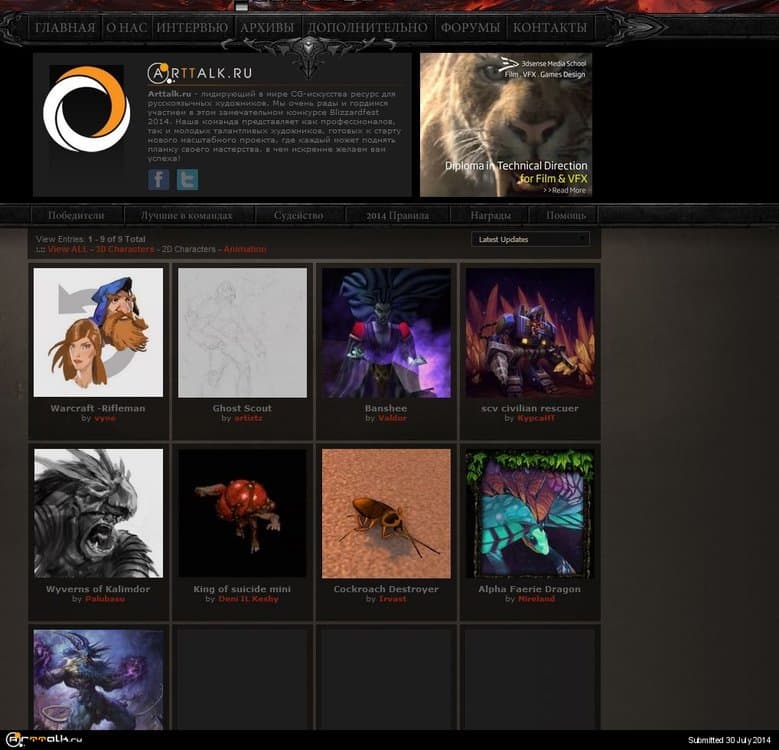
Task: Open the author link under Warcraft -Rifleman
Action: point(105,418)
